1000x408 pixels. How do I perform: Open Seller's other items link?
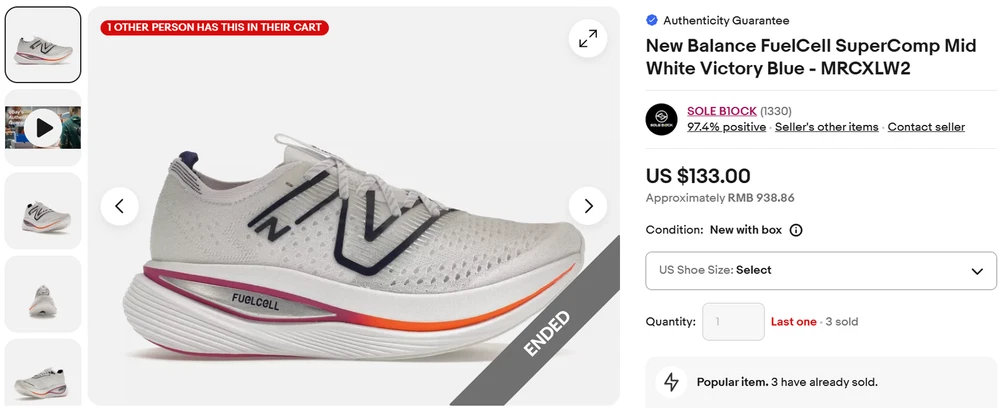[826, 127]
